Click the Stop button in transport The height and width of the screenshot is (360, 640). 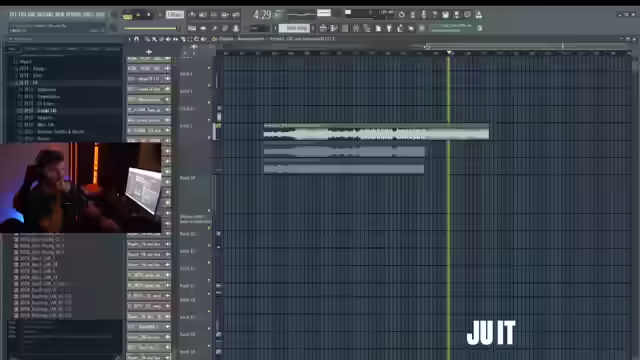point(149,15)
